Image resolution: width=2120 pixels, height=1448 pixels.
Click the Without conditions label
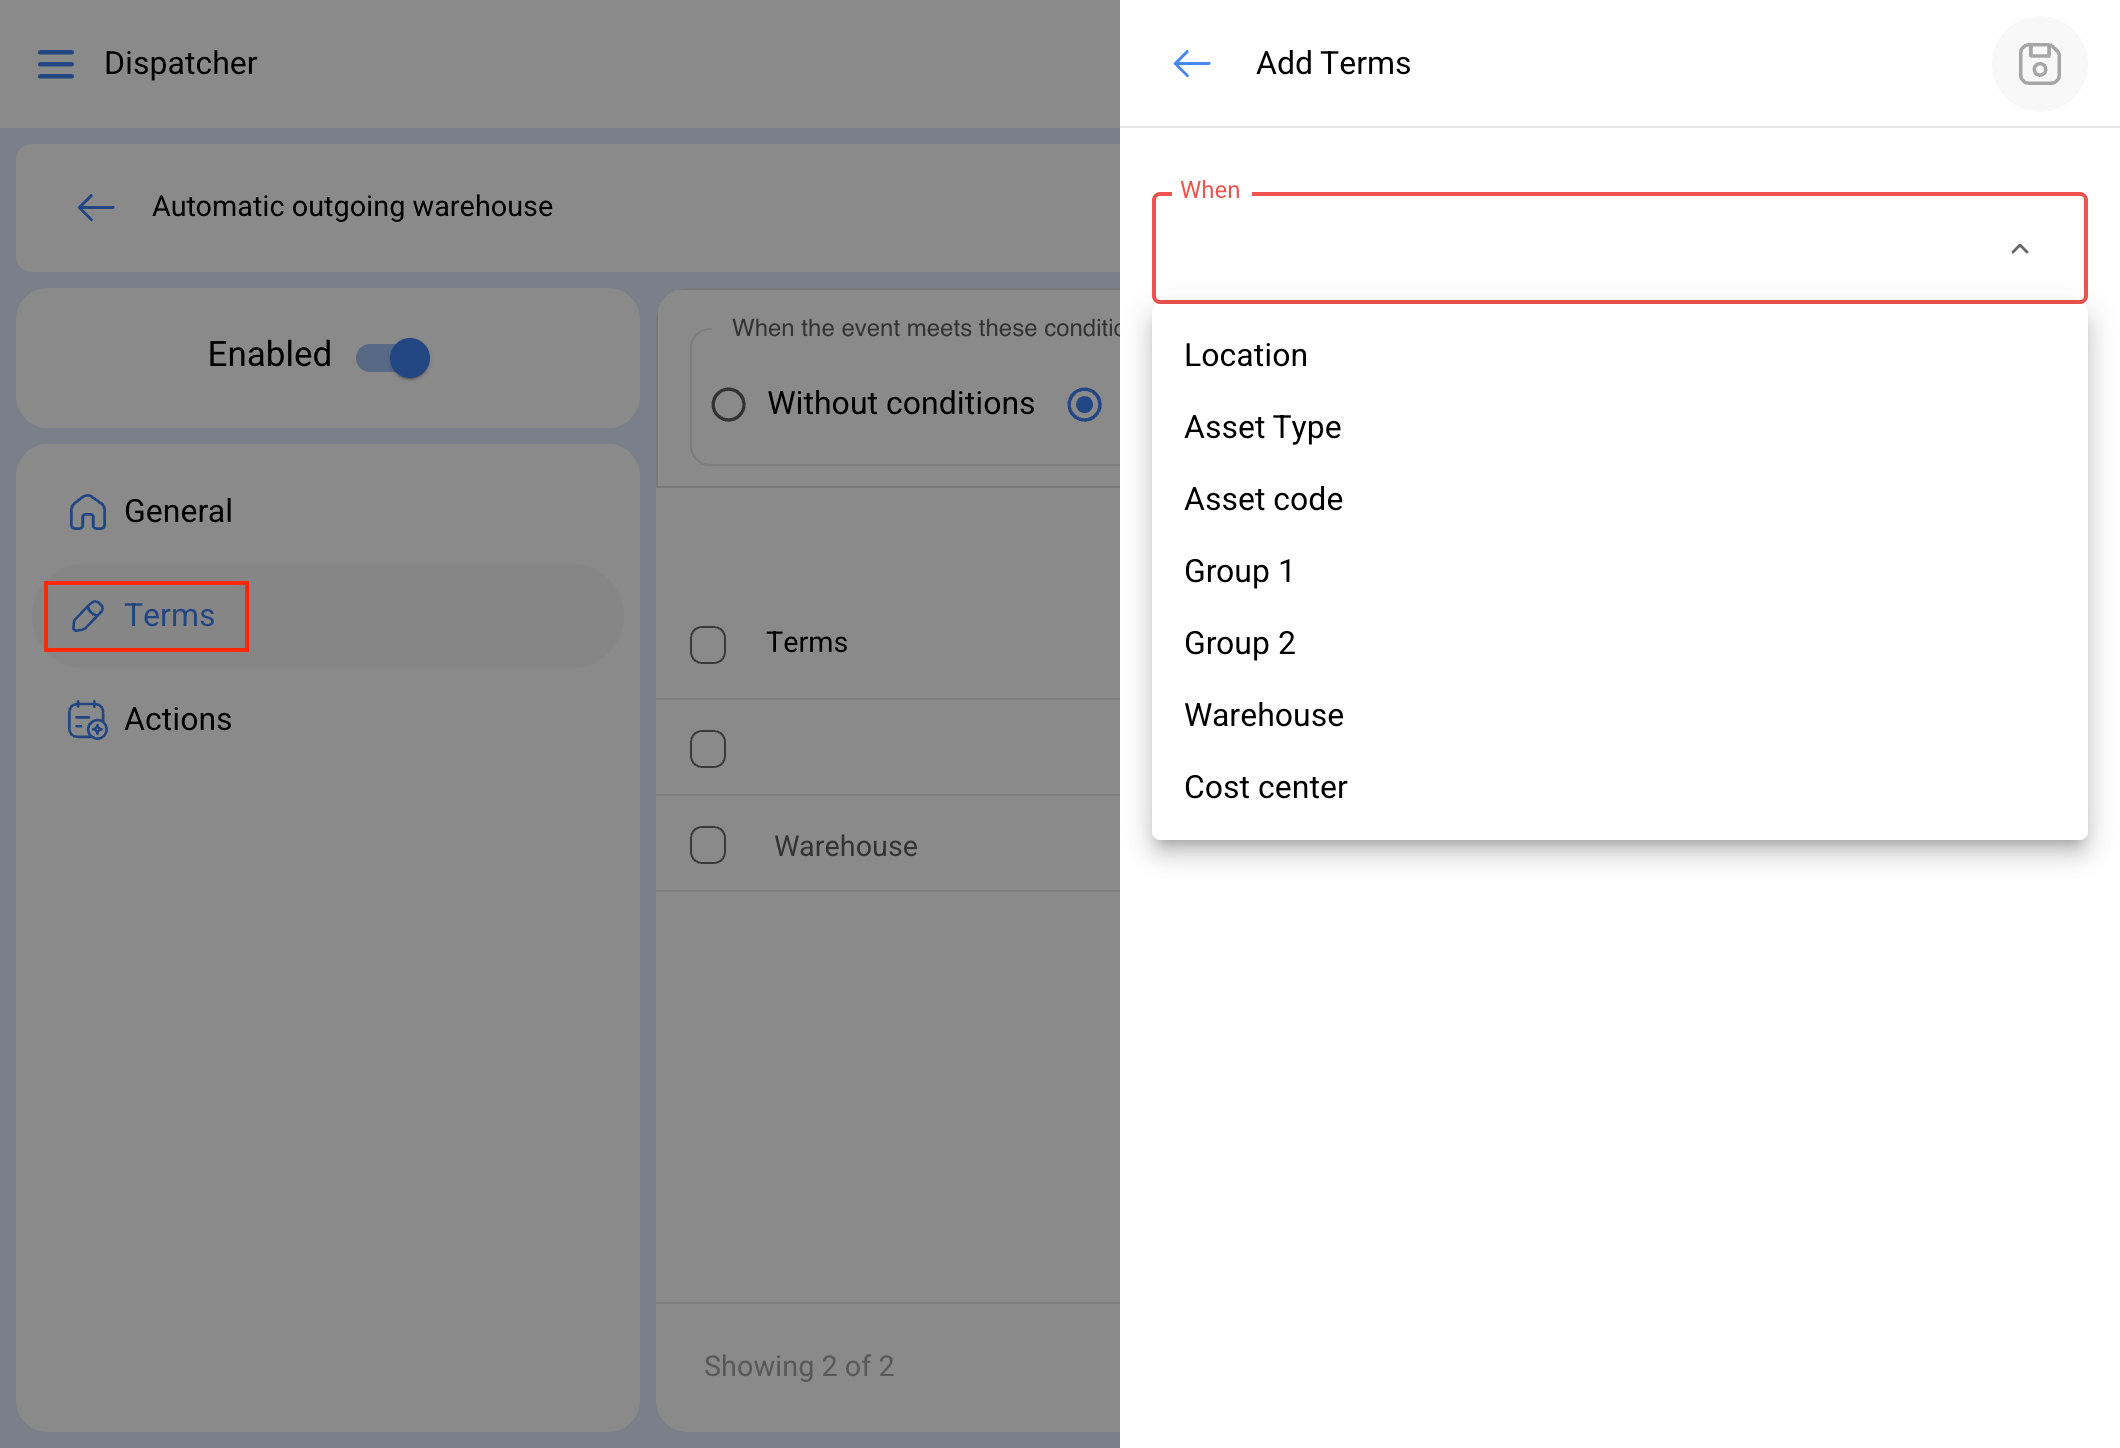(x=901, y=404)
